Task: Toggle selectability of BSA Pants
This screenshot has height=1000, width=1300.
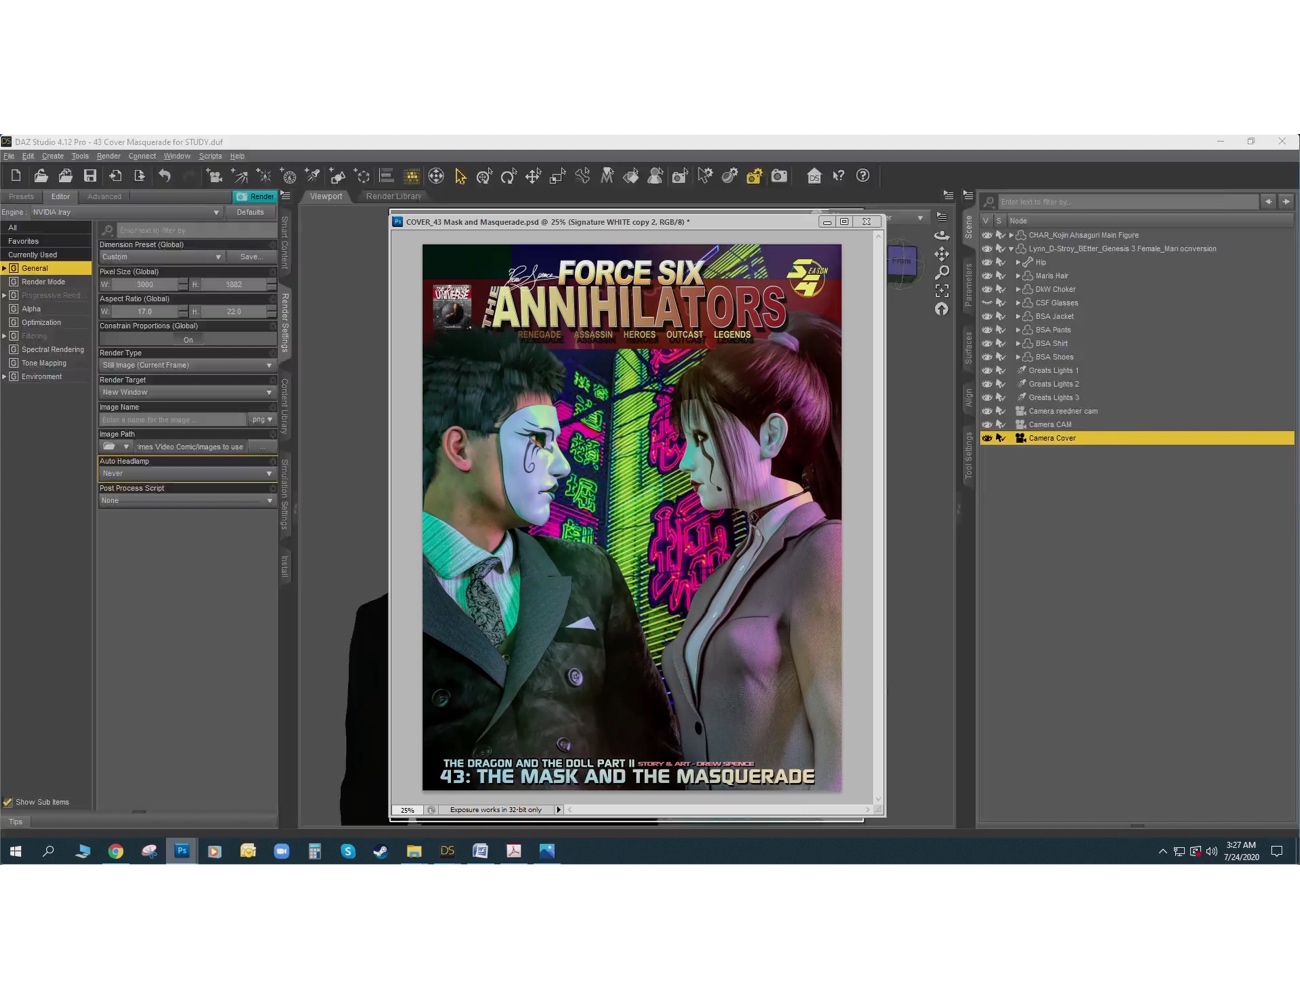Action: coord(1000,330)
